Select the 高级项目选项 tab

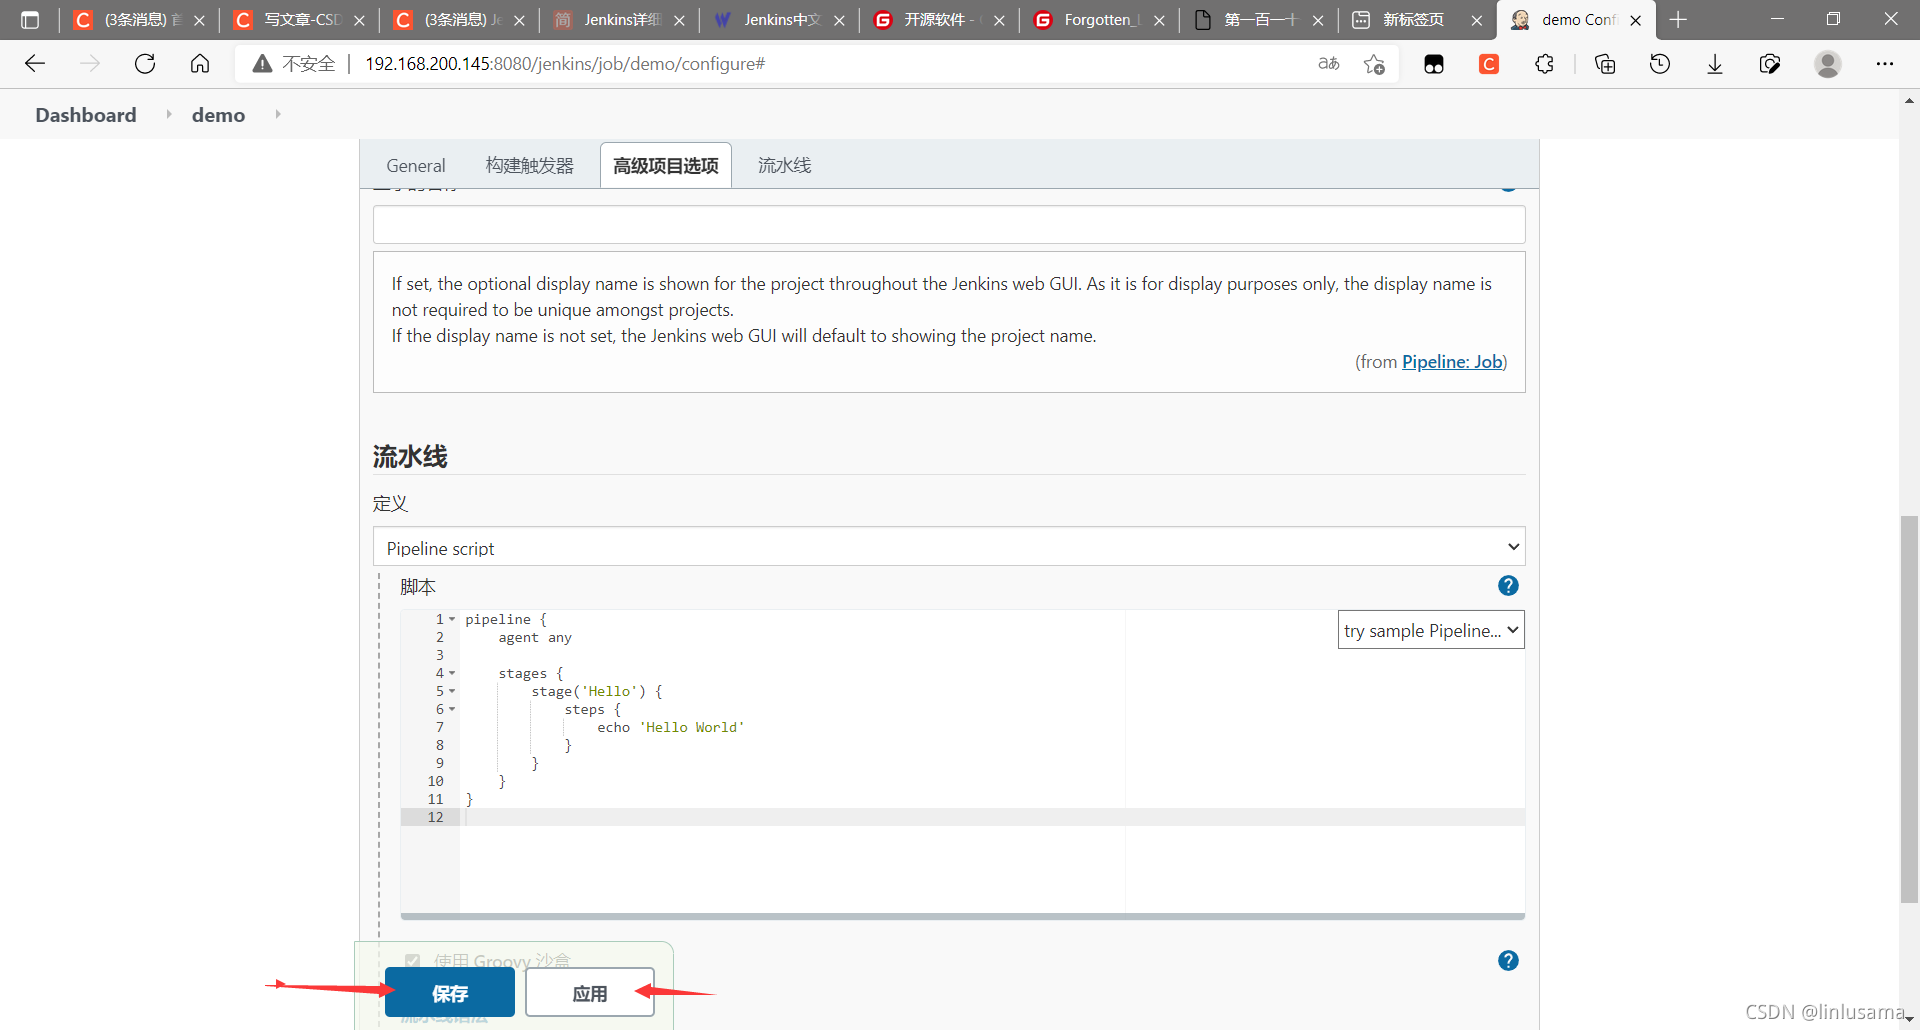[666, 166]
